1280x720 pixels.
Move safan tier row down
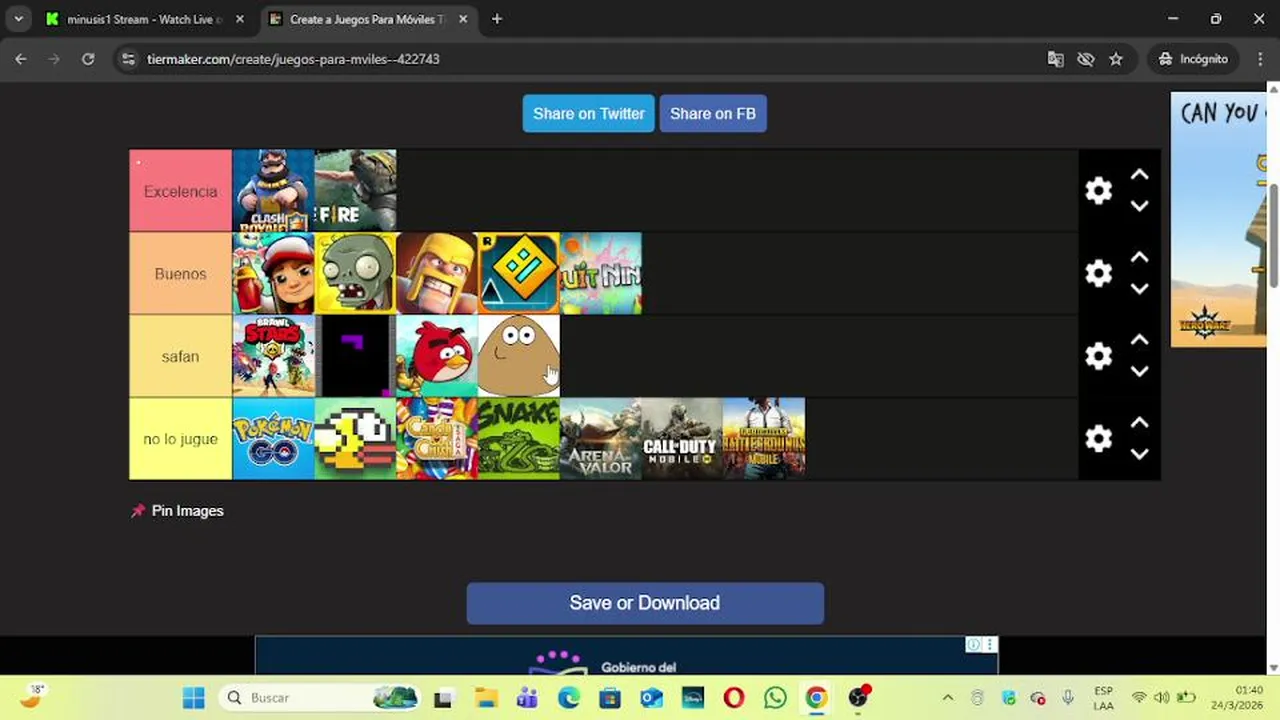pos(1139,371)
